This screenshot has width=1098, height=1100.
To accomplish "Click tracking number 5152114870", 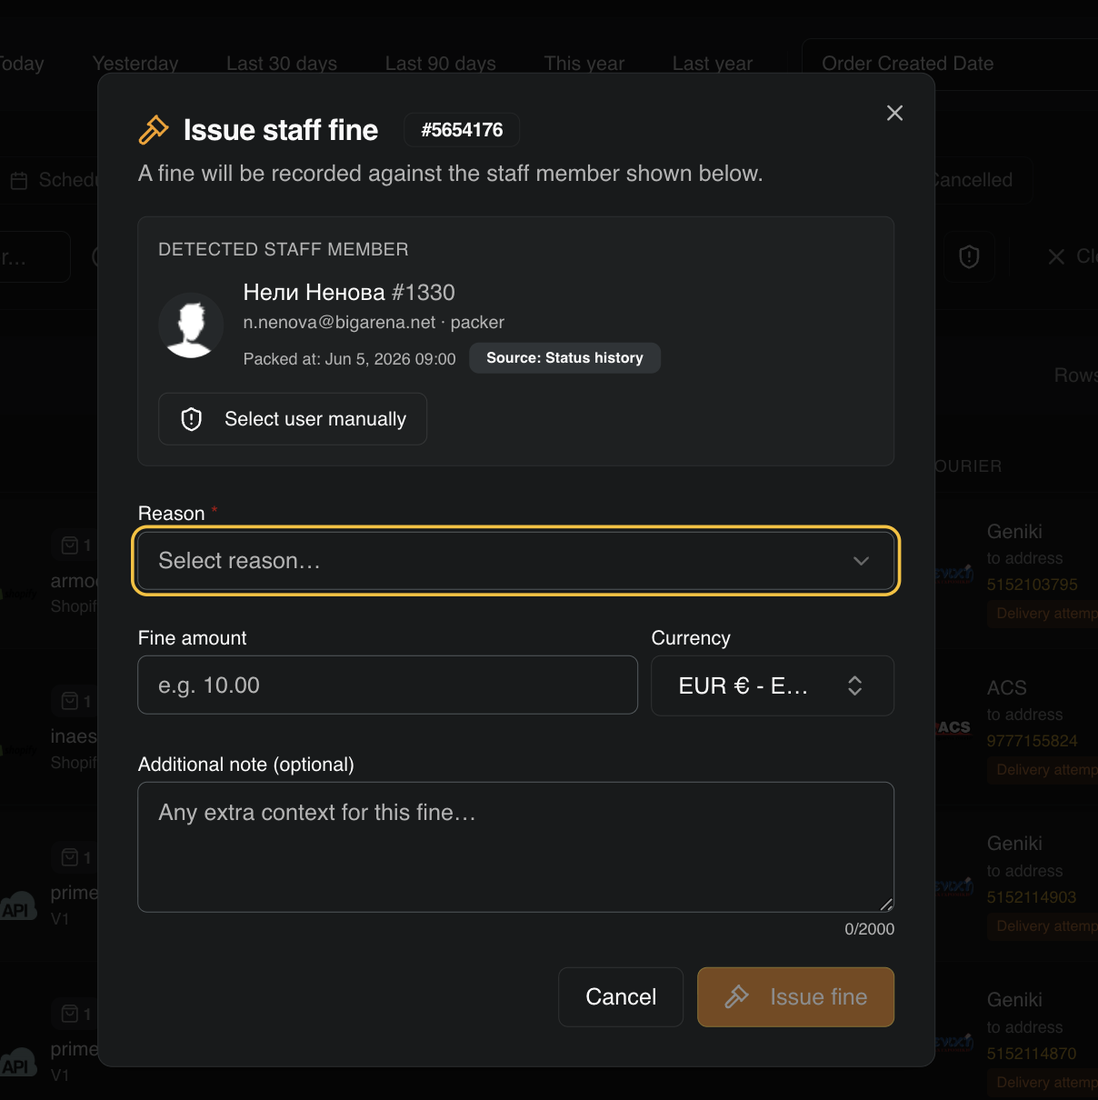I will (x=1031, y=1054).
